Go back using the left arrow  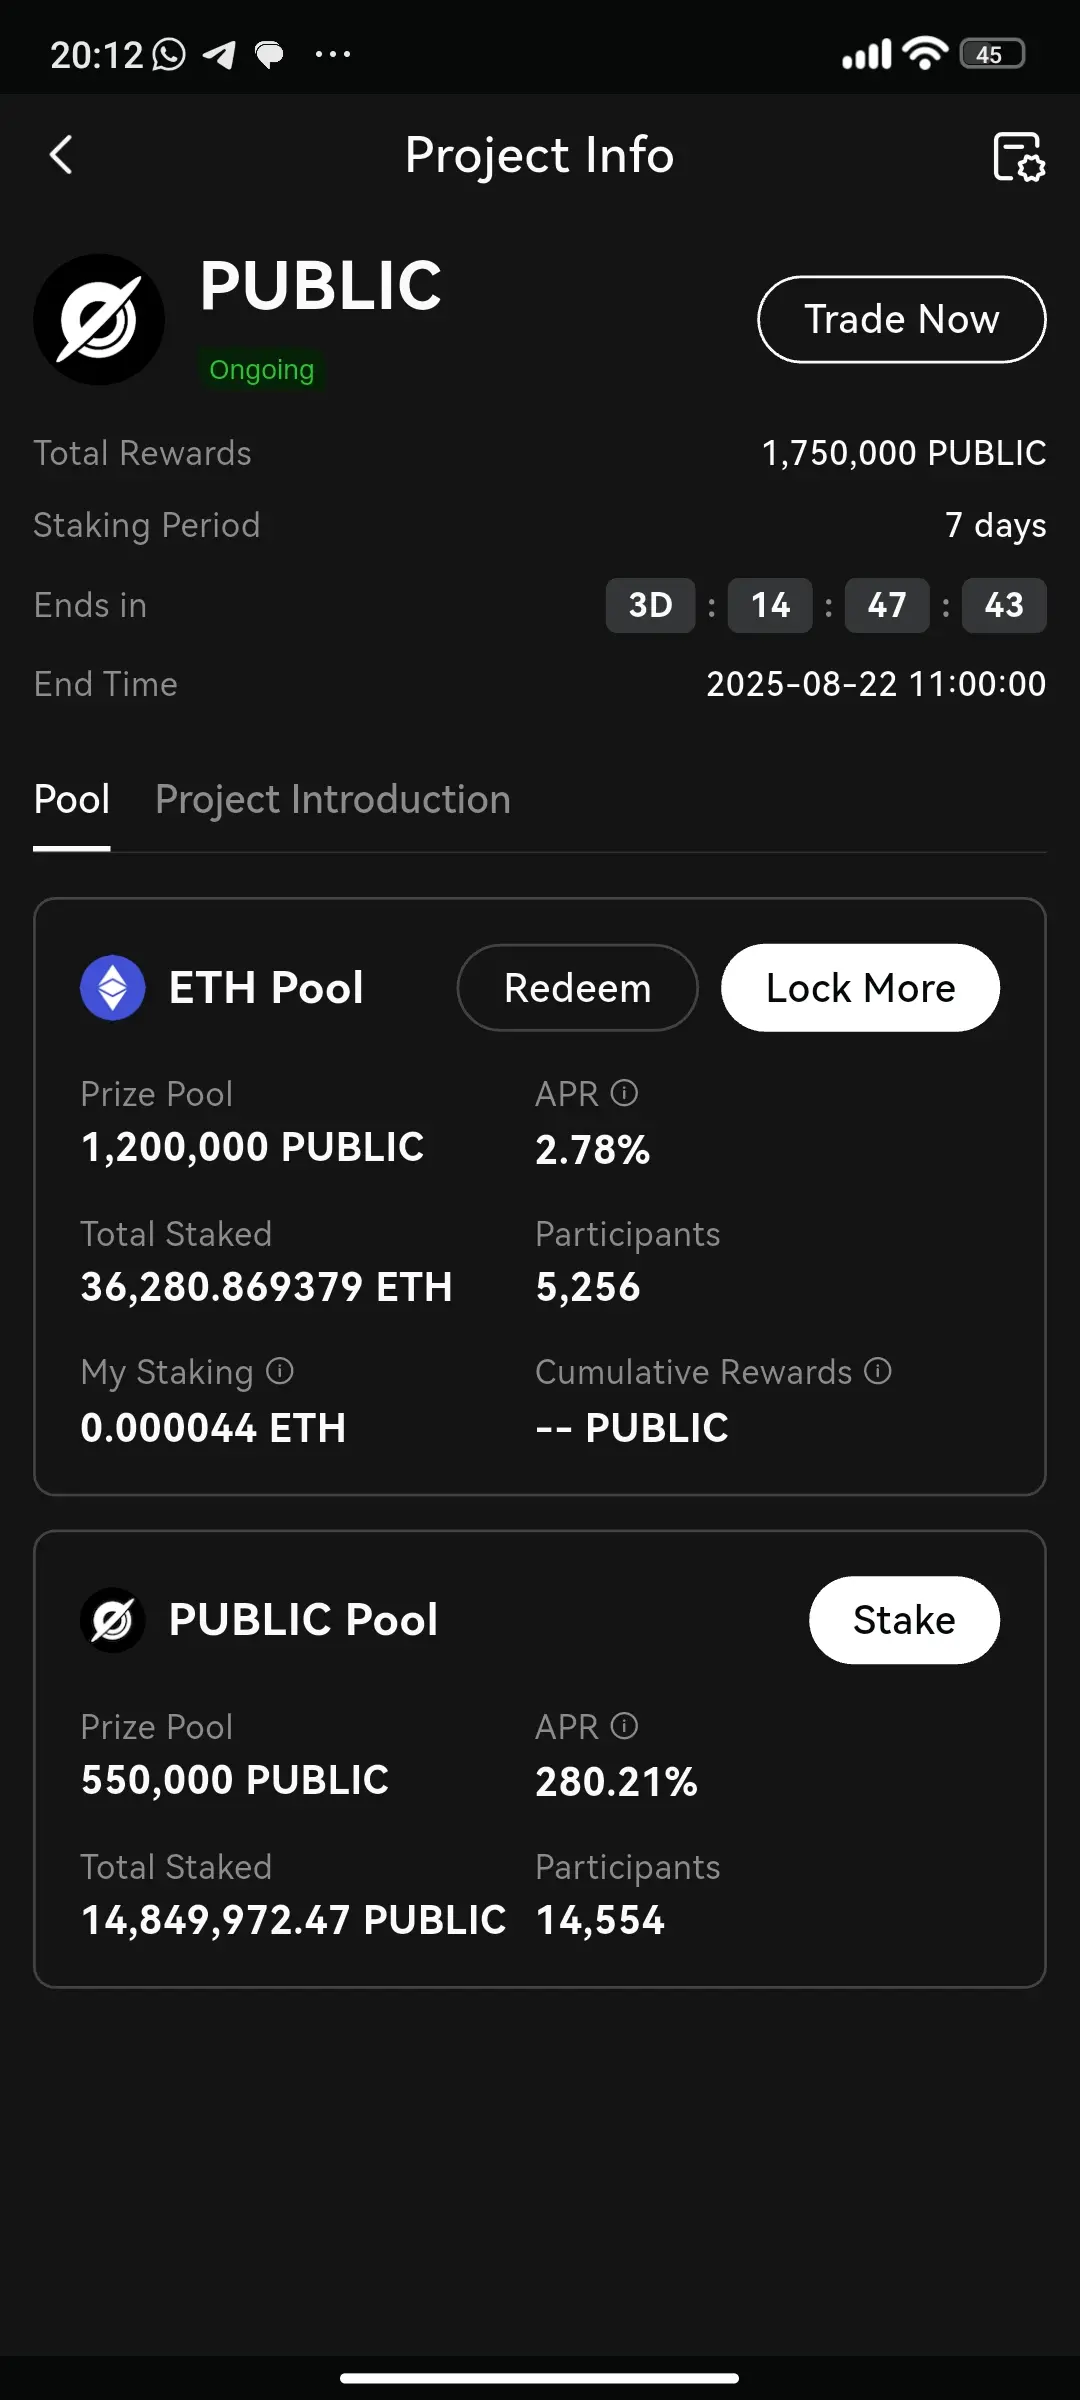click(61, 155)
